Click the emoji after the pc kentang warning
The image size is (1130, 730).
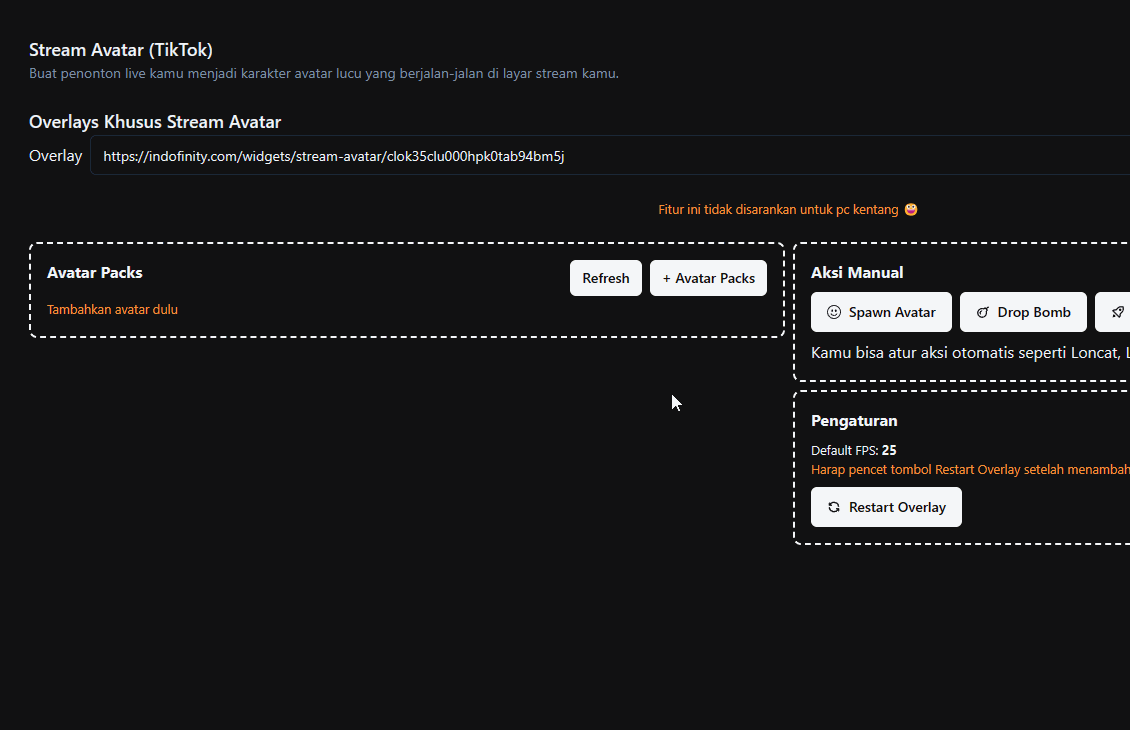pos(911,210)
